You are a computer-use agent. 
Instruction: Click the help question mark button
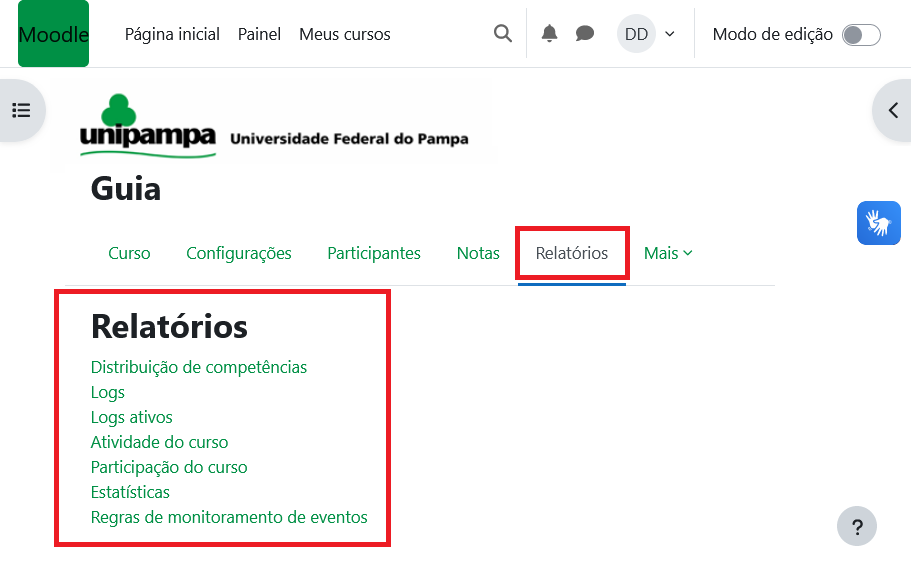click(856, 526)
